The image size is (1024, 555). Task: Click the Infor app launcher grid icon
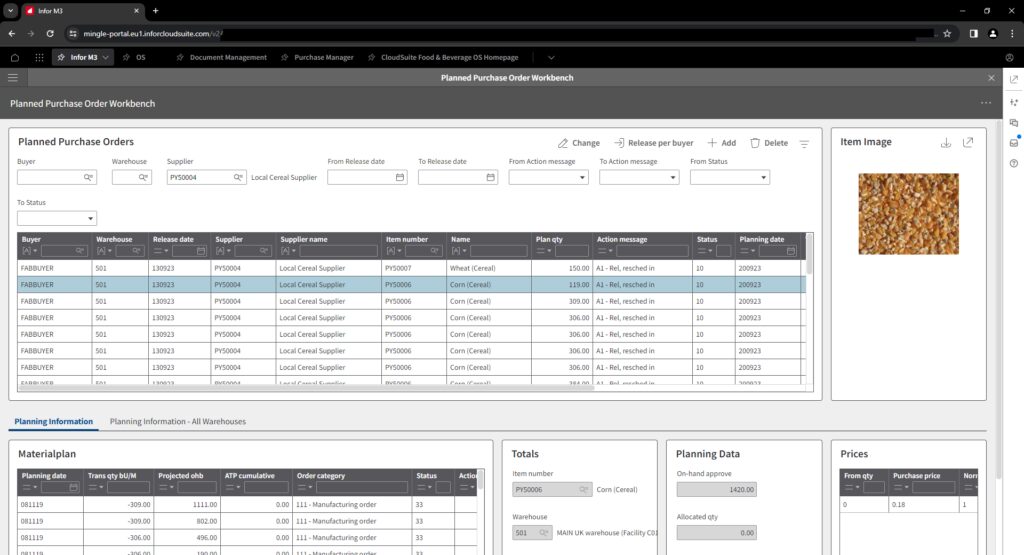(x=39, y=57)
